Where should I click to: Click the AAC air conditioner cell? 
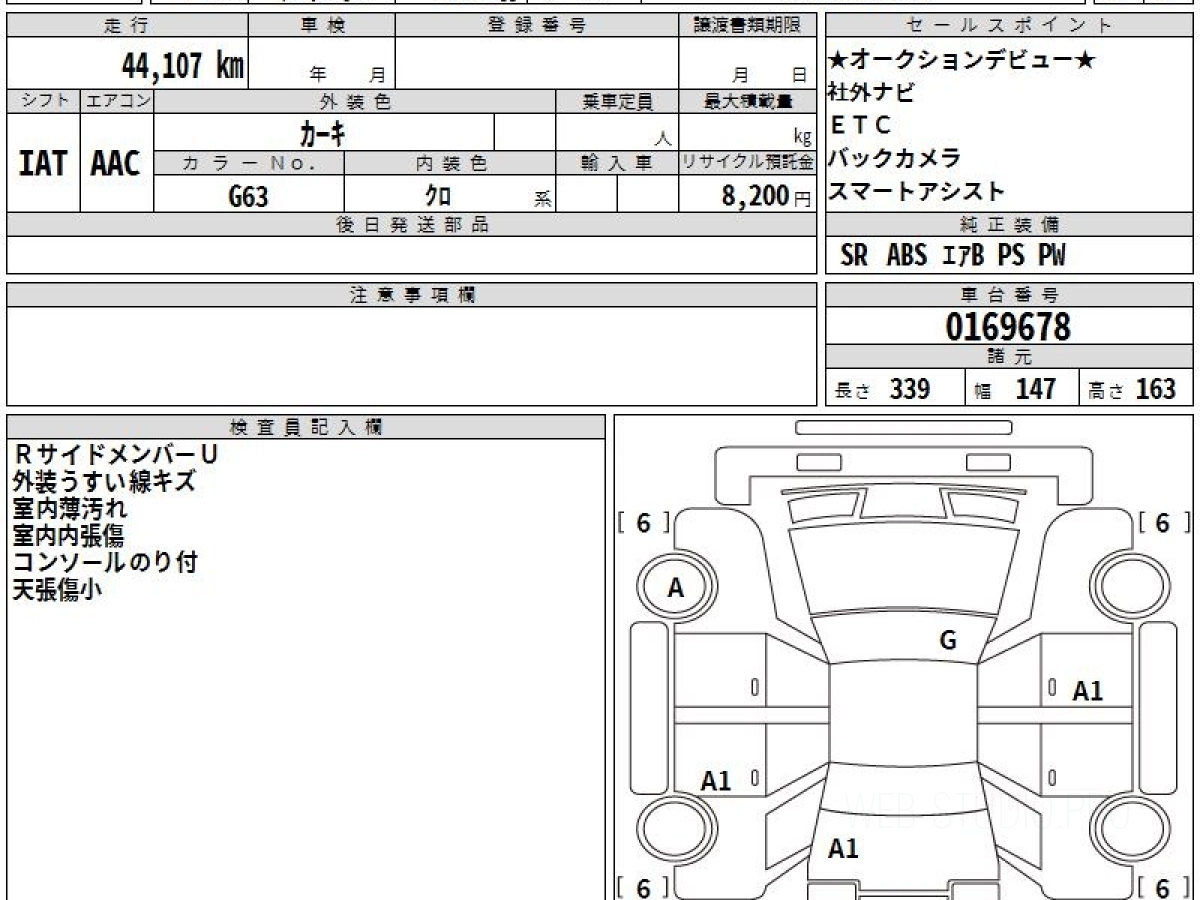click(x=116, y=163)
